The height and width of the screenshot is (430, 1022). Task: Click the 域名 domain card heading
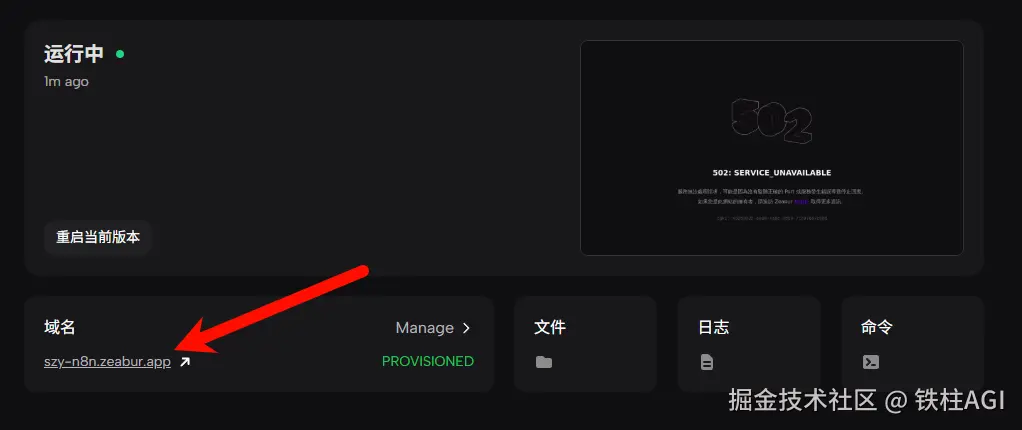(60, 328)
